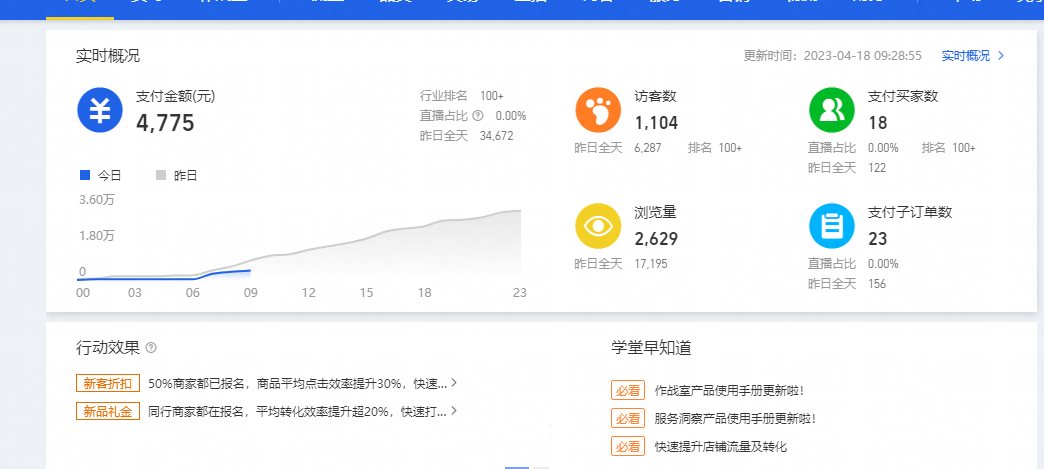Click the help icon next to 行动效果
1044x469 pixels.
tap(151, 348)
